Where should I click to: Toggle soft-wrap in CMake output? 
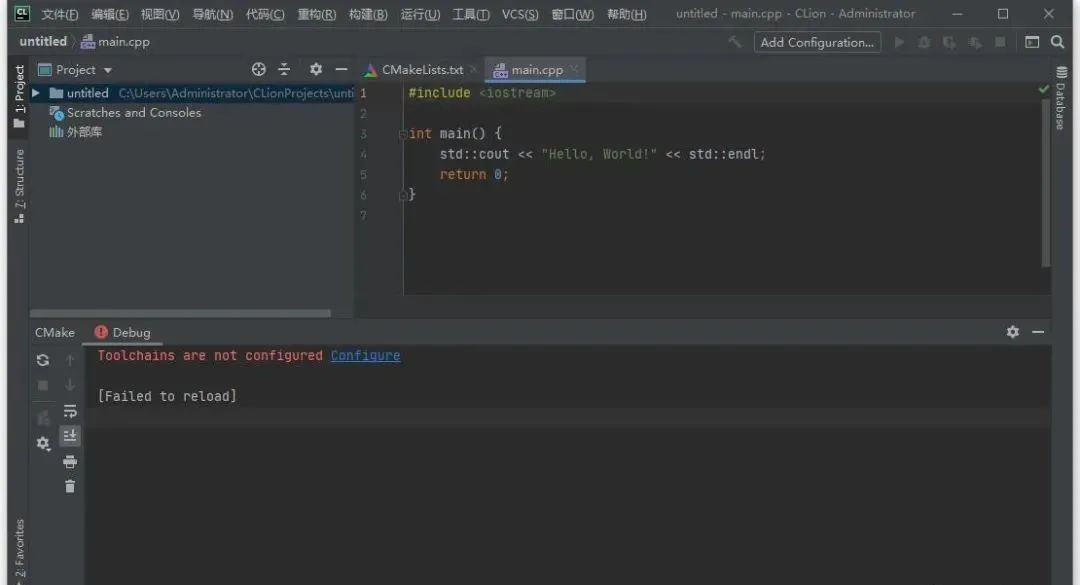coord(70,411)
